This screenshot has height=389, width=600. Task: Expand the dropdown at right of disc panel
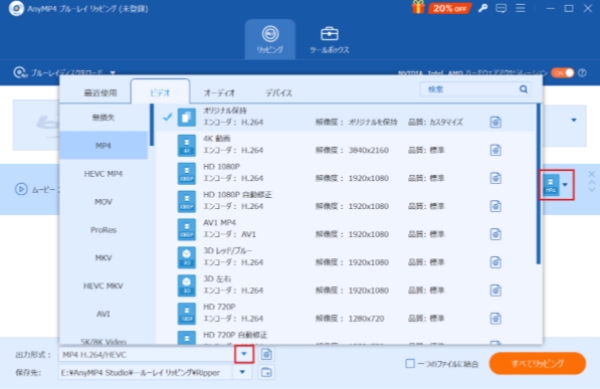click(x=574, y=120)
